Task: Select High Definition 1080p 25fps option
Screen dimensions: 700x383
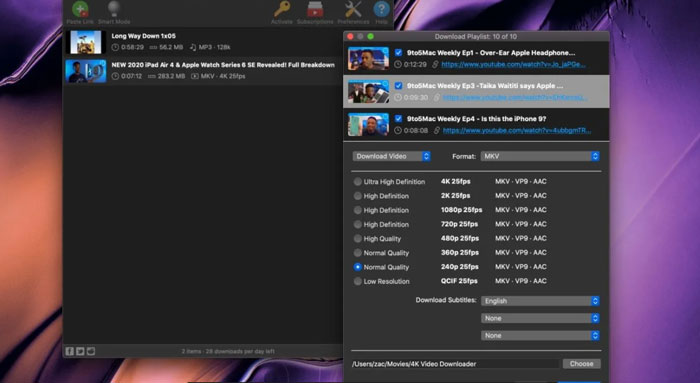Action: [358, 210]
